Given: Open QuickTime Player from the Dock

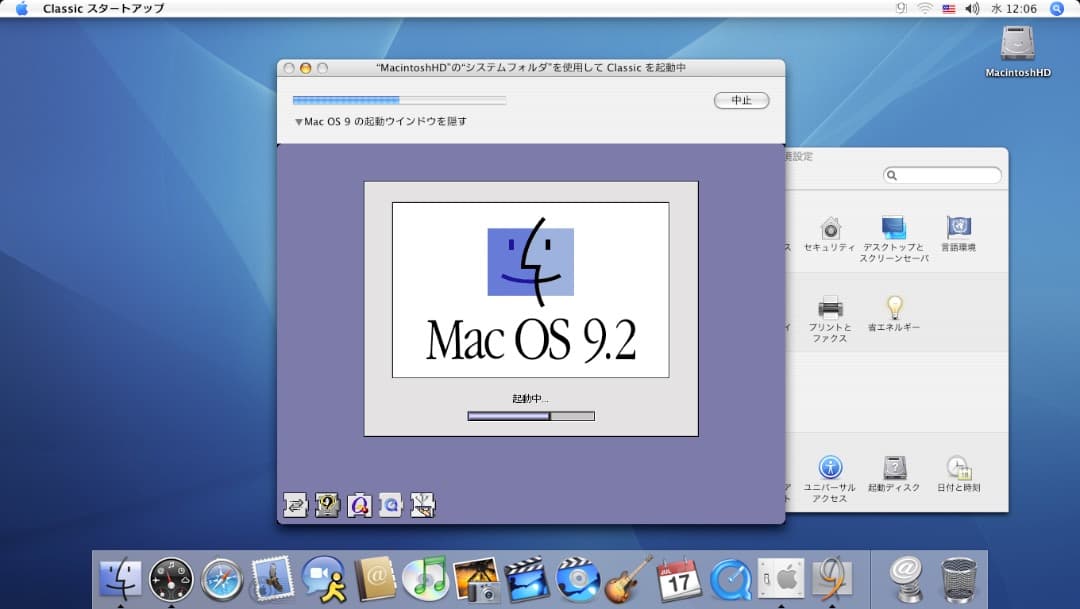Looking at the screenshot, I should point(730,578).
